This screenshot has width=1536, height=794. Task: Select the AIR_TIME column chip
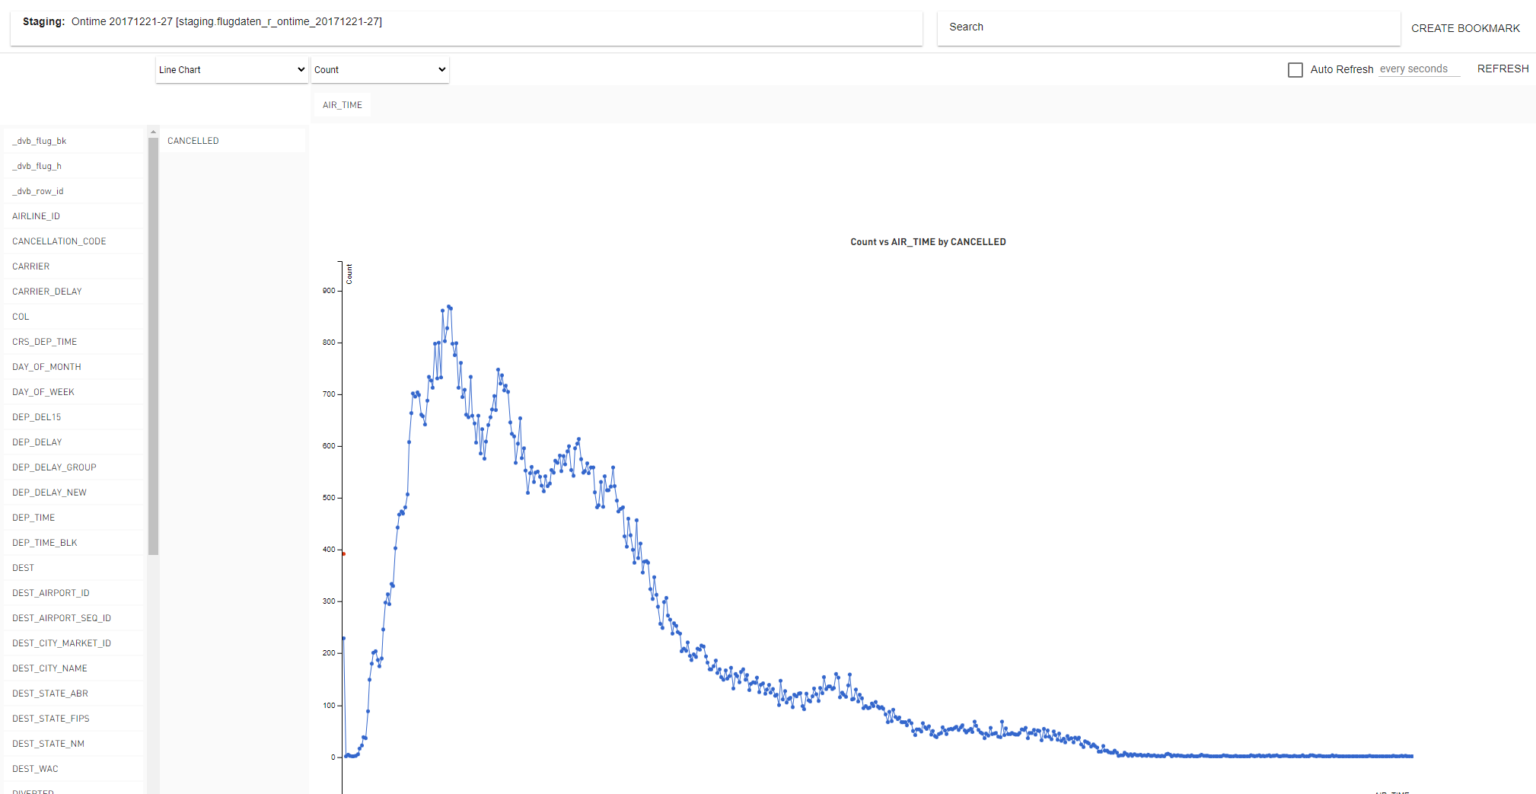(x=342, y=105)
